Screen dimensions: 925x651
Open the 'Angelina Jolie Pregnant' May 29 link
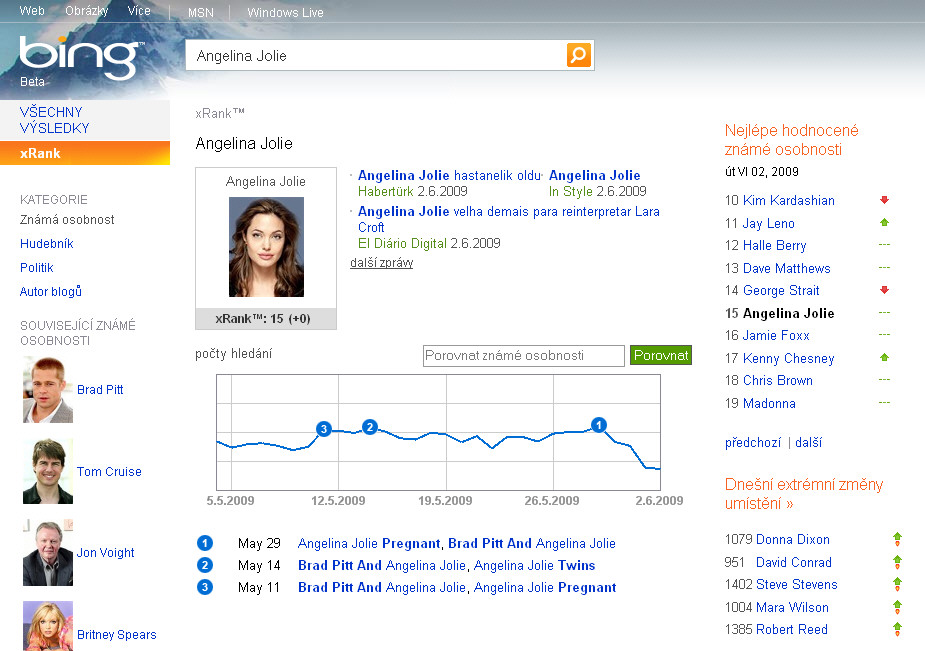tap(369, 543)
